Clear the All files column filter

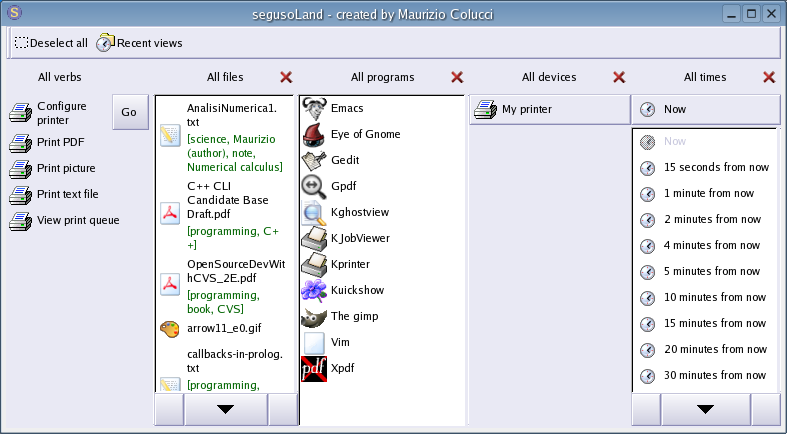pyautogui.click(x=286, y=77)
